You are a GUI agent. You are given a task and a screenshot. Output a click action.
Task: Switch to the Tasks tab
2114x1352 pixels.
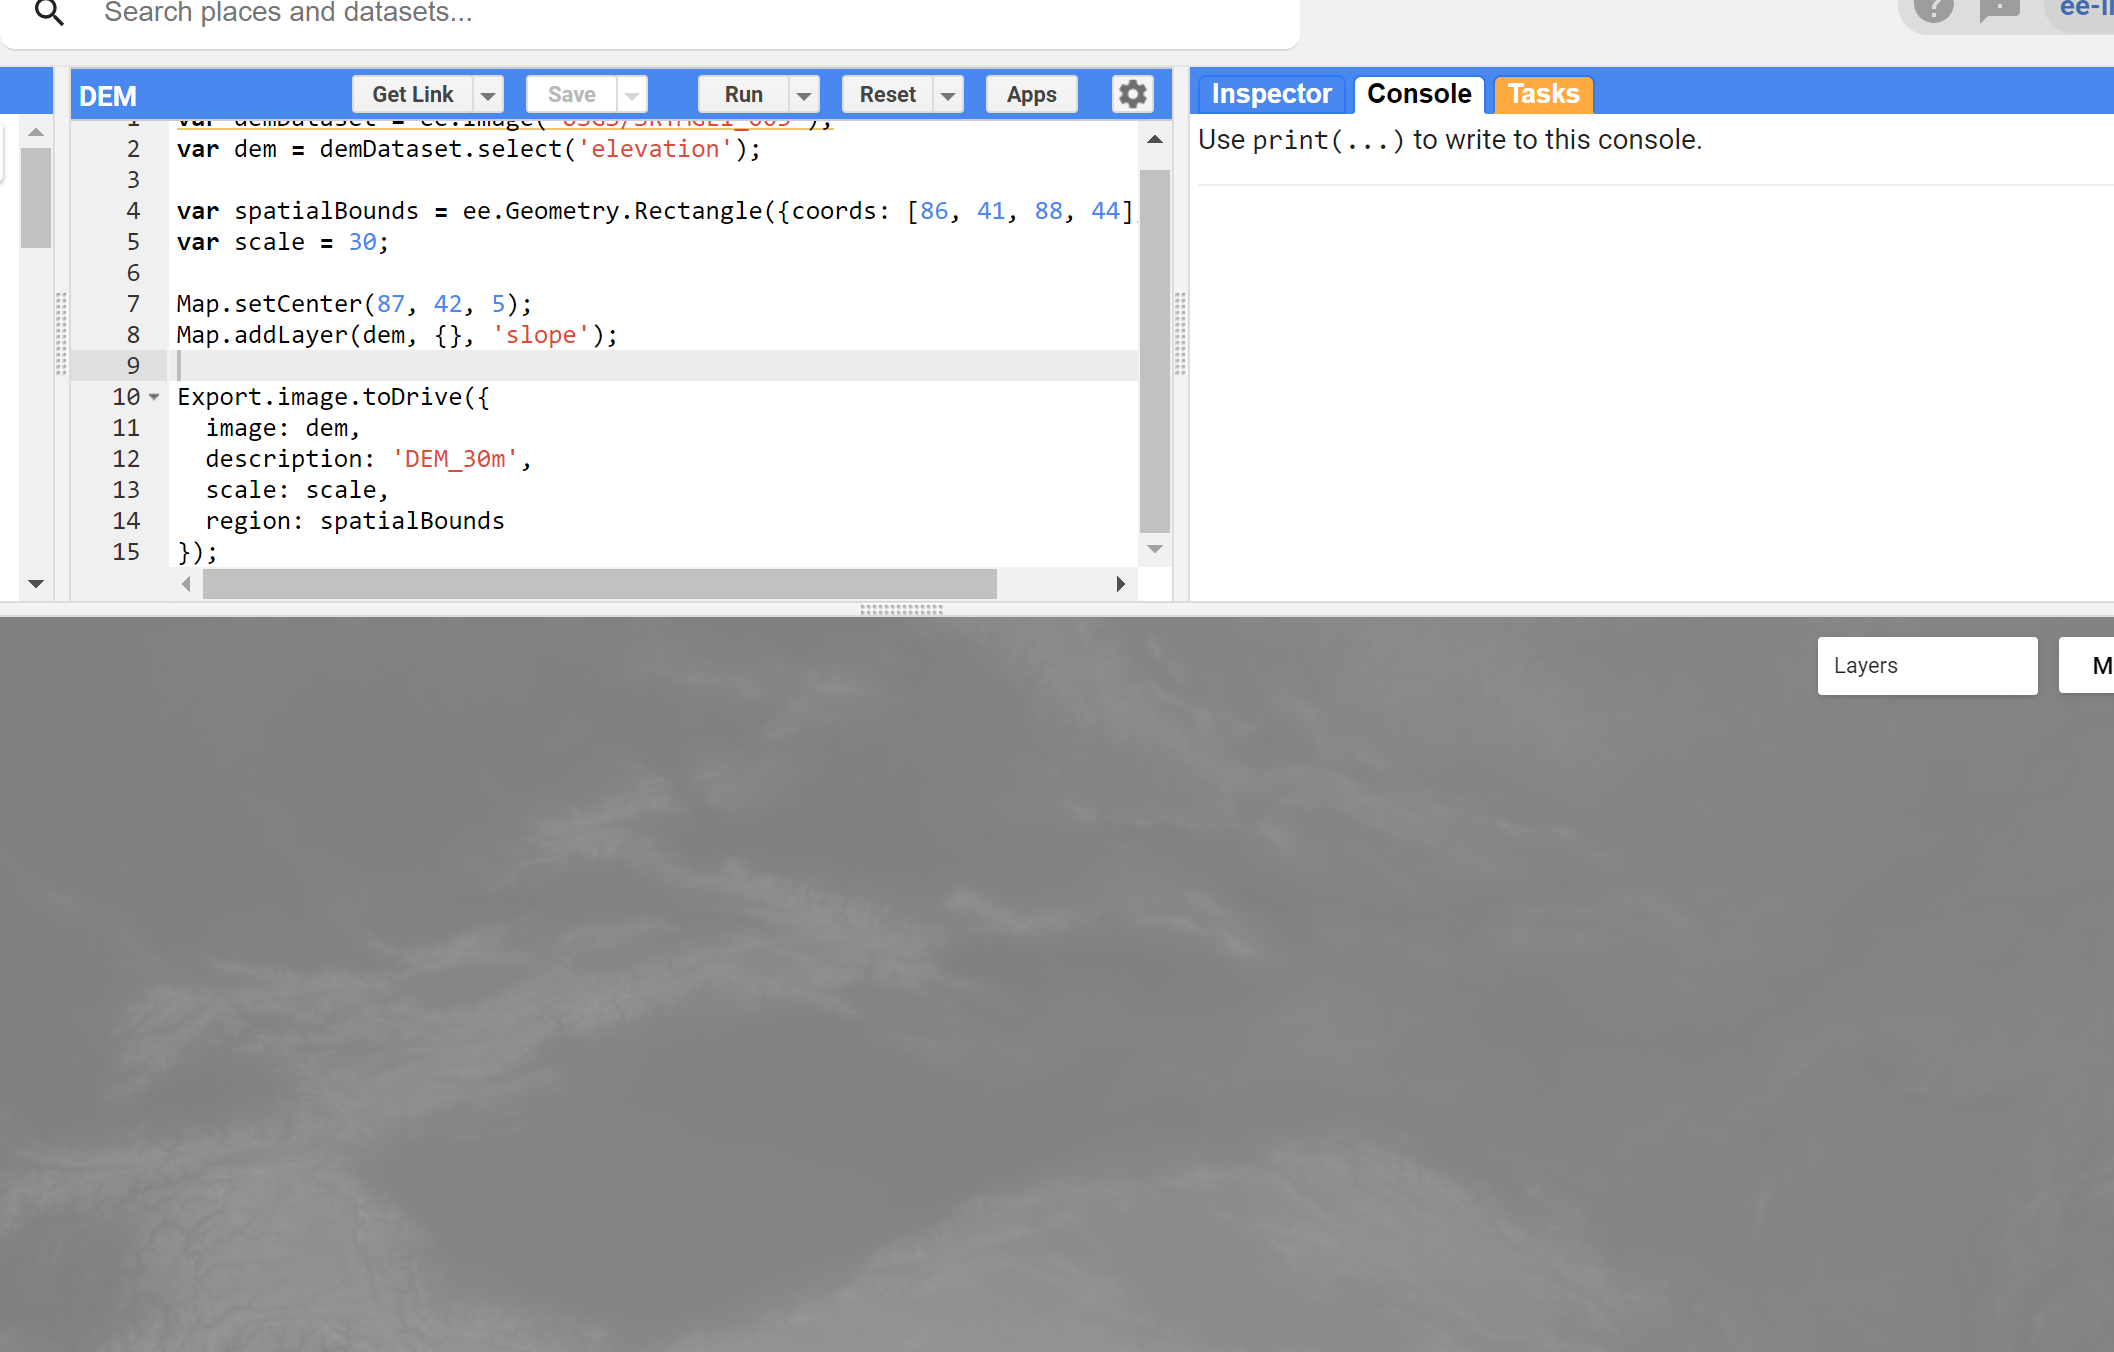pyautogui.click(x=1543, y=94)
